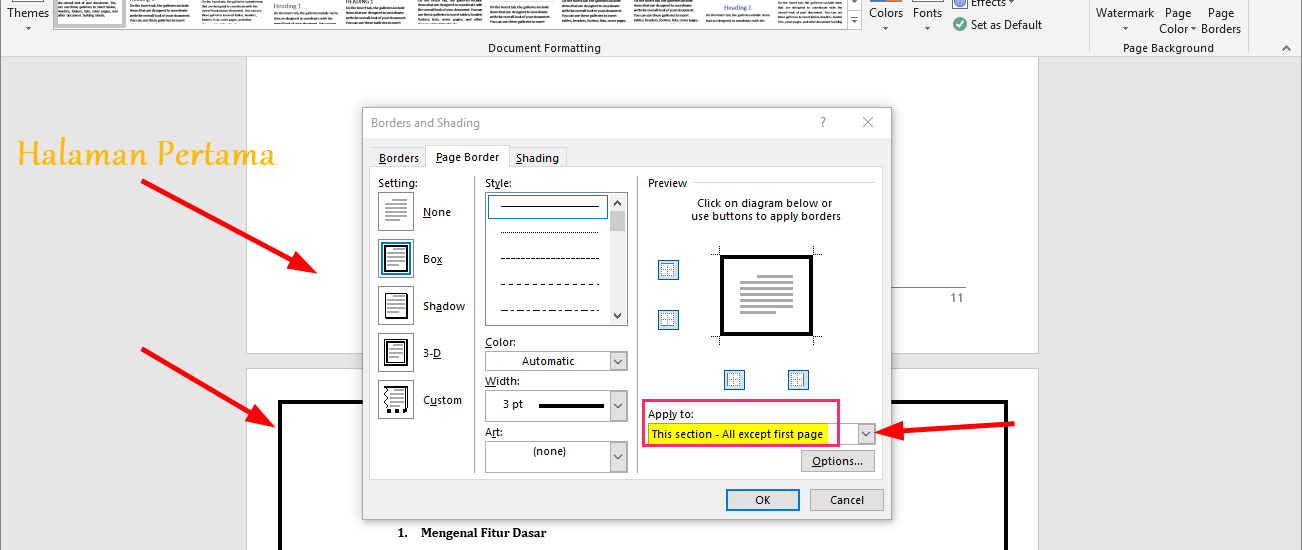Select the solid line style
1302x550 pixels.
pyautogui.click(x=549, y=206)
